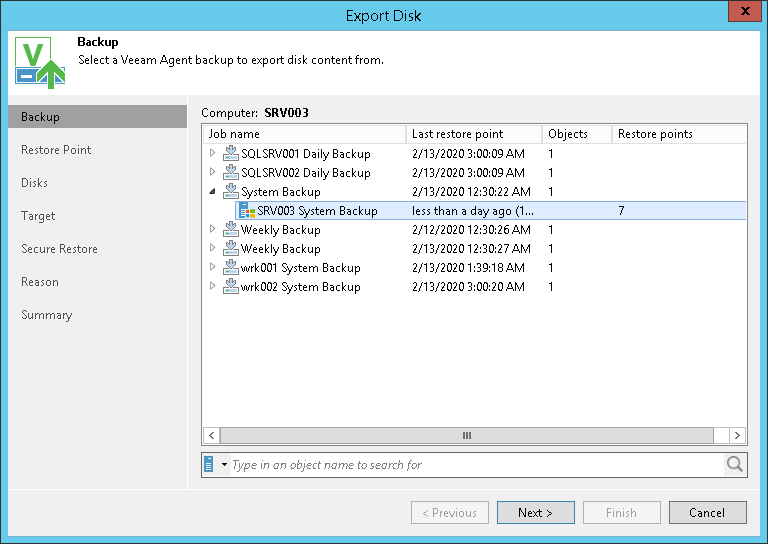The width and height of the screenshot is (768, 544).
Task: Click the Finish button
Action: 622,513
